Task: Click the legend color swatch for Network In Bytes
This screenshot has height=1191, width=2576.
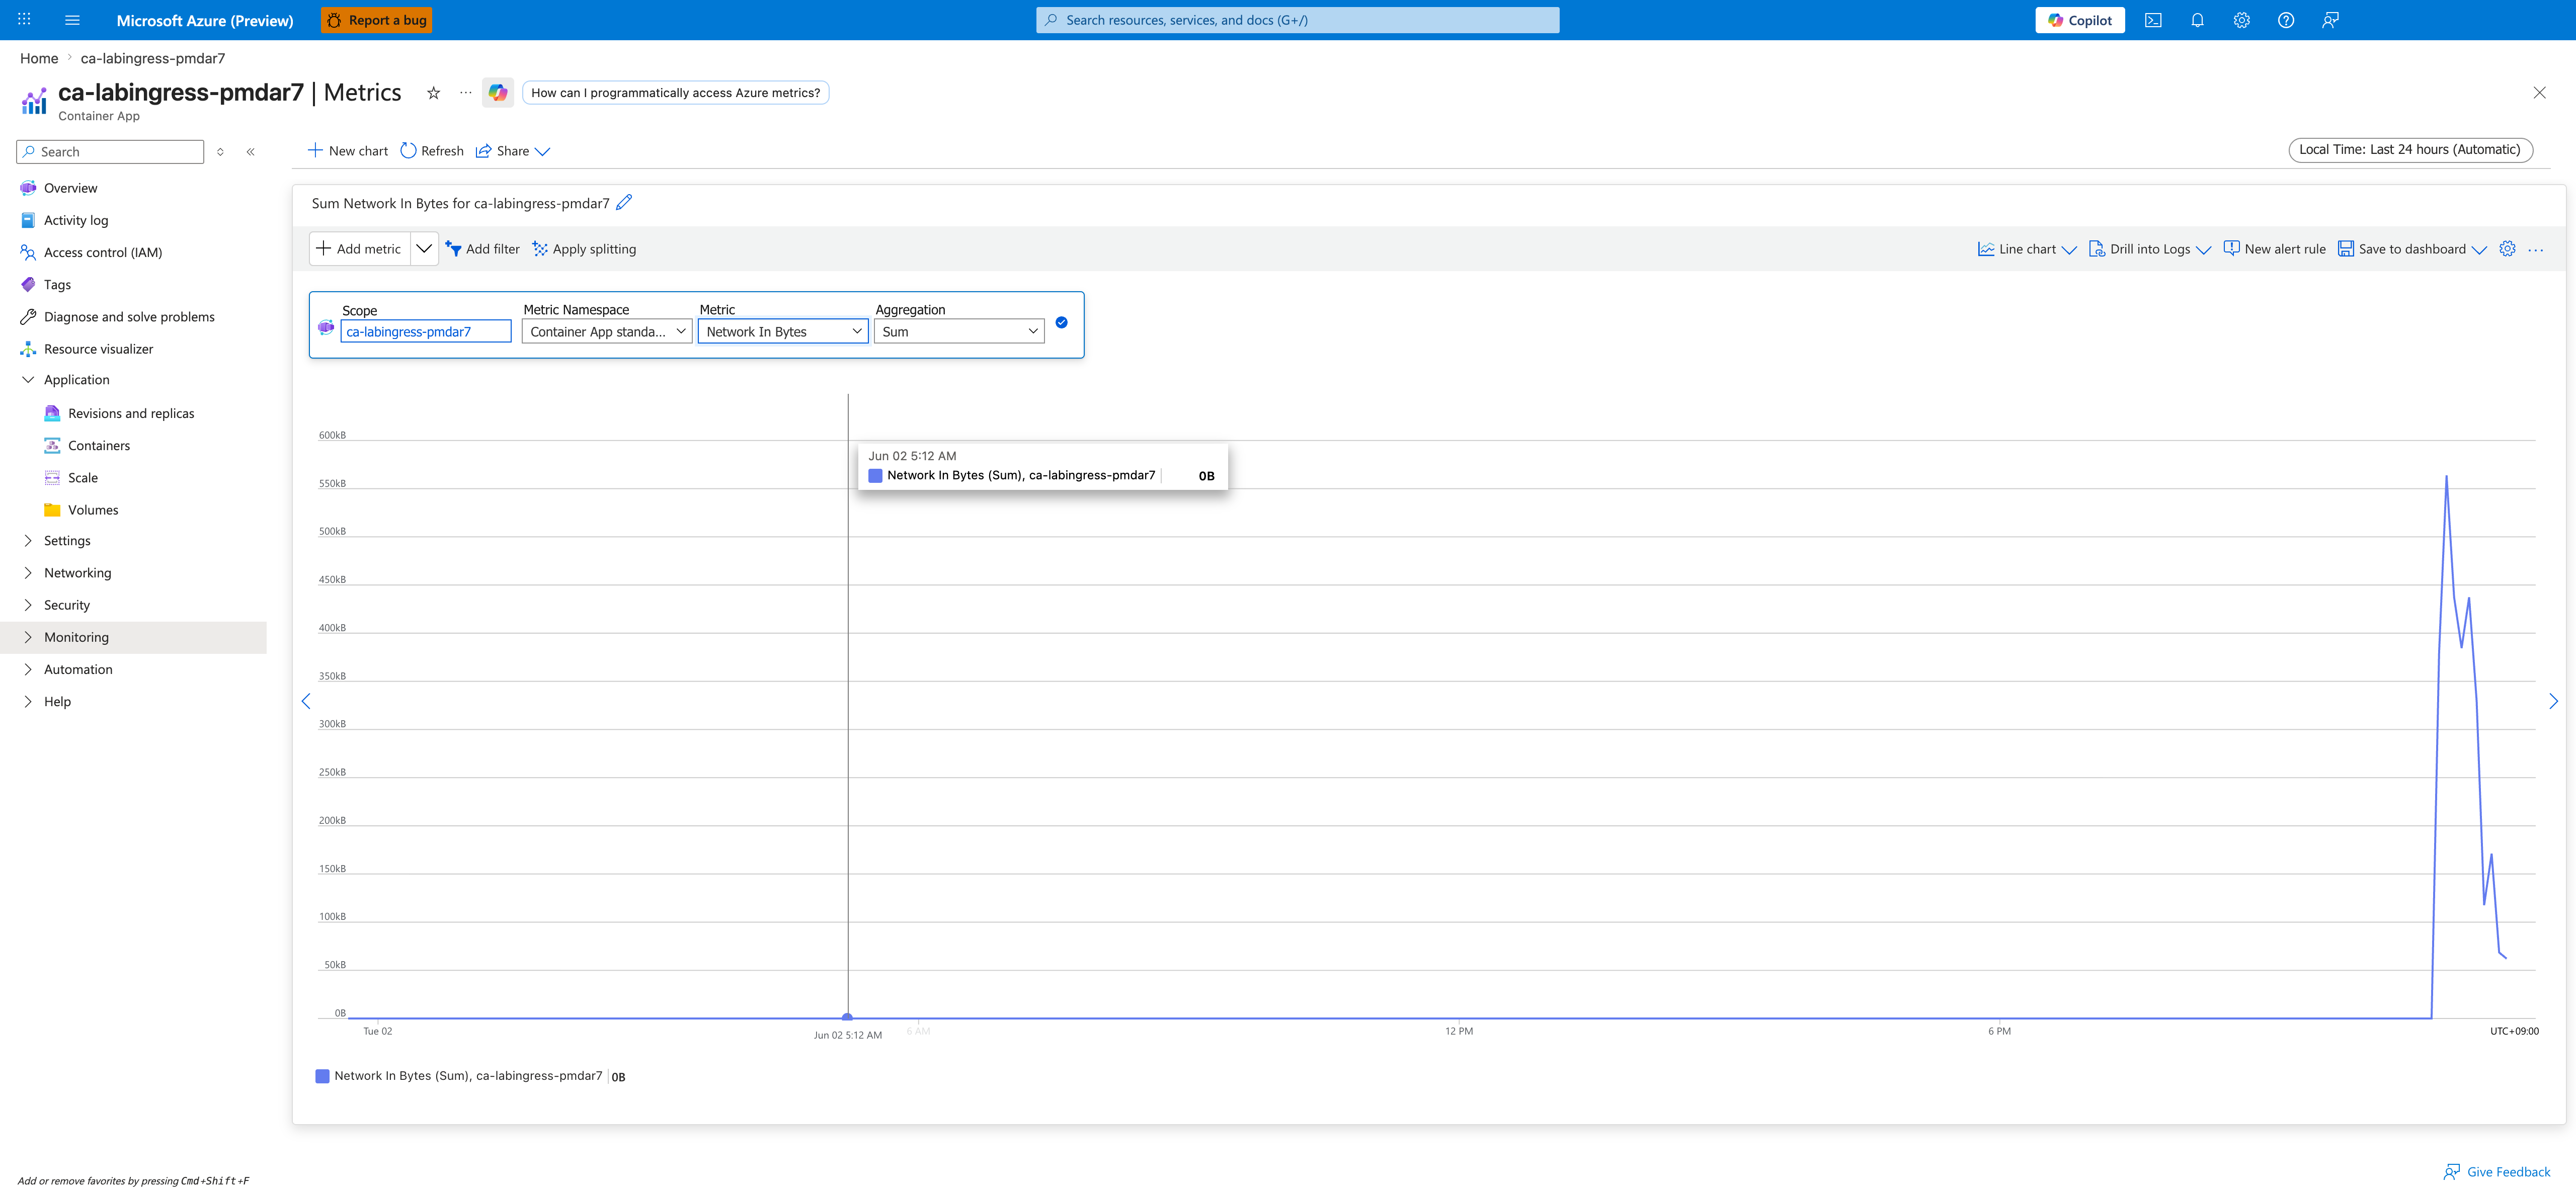Action: tap(322, 1076)
